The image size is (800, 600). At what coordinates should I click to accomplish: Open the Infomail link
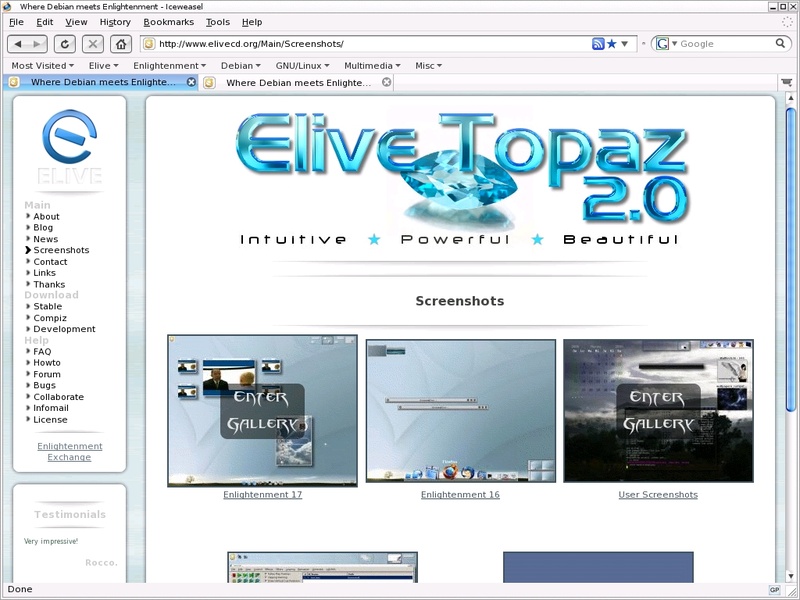(x=51, y=408)
